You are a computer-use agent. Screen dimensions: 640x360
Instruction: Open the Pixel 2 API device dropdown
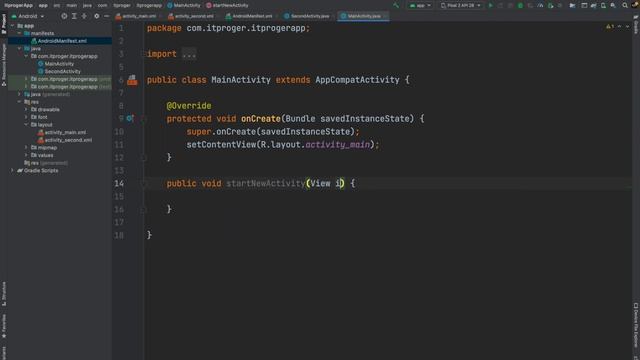click(x=460, y=5)
